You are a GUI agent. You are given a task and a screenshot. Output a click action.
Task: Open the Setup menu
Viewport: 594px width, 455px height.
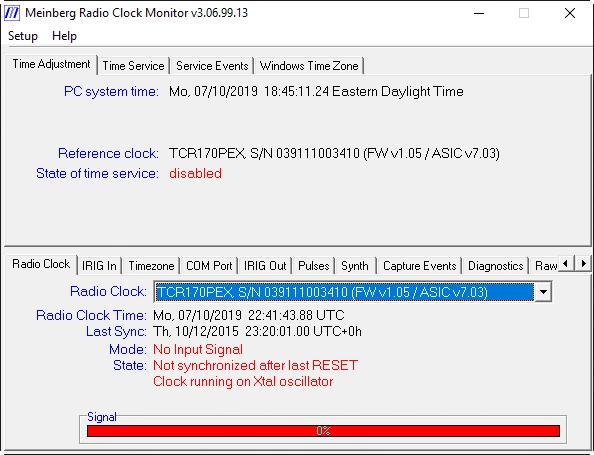pos(23,36)
